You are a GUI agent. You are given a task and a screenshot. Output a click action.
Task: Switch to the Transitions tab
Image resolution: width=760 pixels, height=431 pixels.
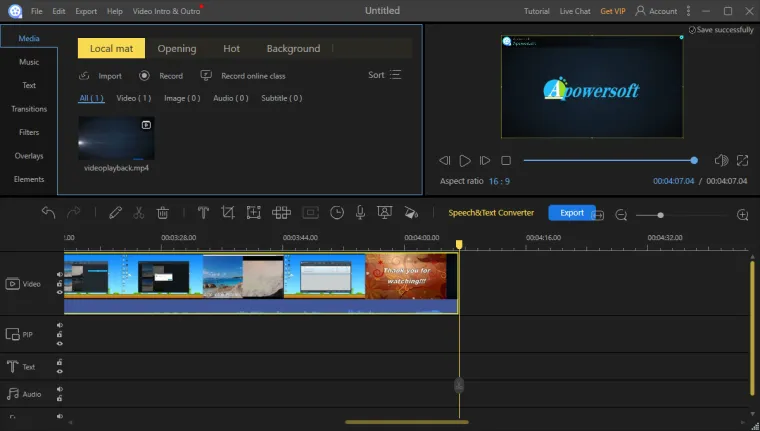29,109
